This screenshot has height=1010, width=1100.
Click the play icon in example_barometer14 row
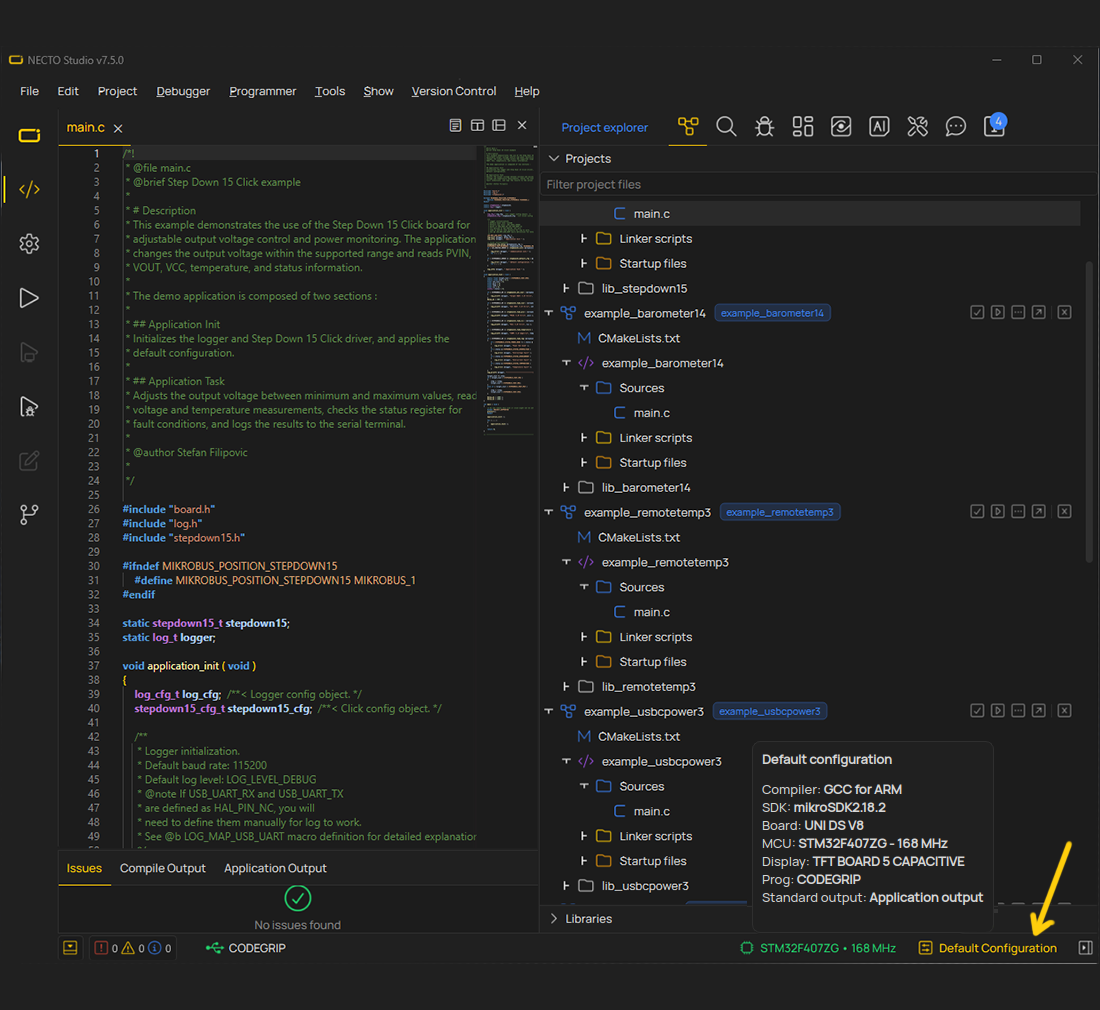[998, 312]
